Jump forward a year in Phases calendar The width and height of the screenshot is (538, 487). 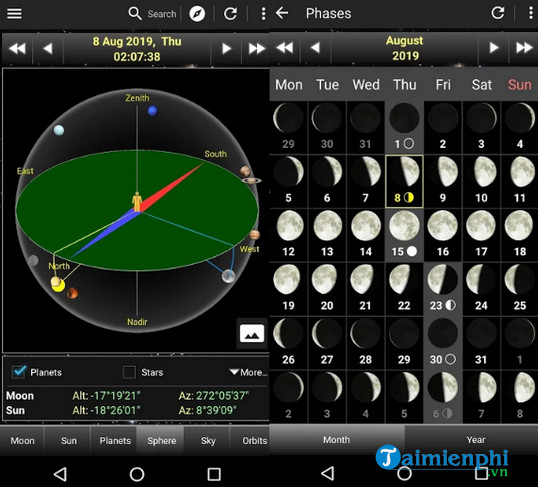click(524, 47)
